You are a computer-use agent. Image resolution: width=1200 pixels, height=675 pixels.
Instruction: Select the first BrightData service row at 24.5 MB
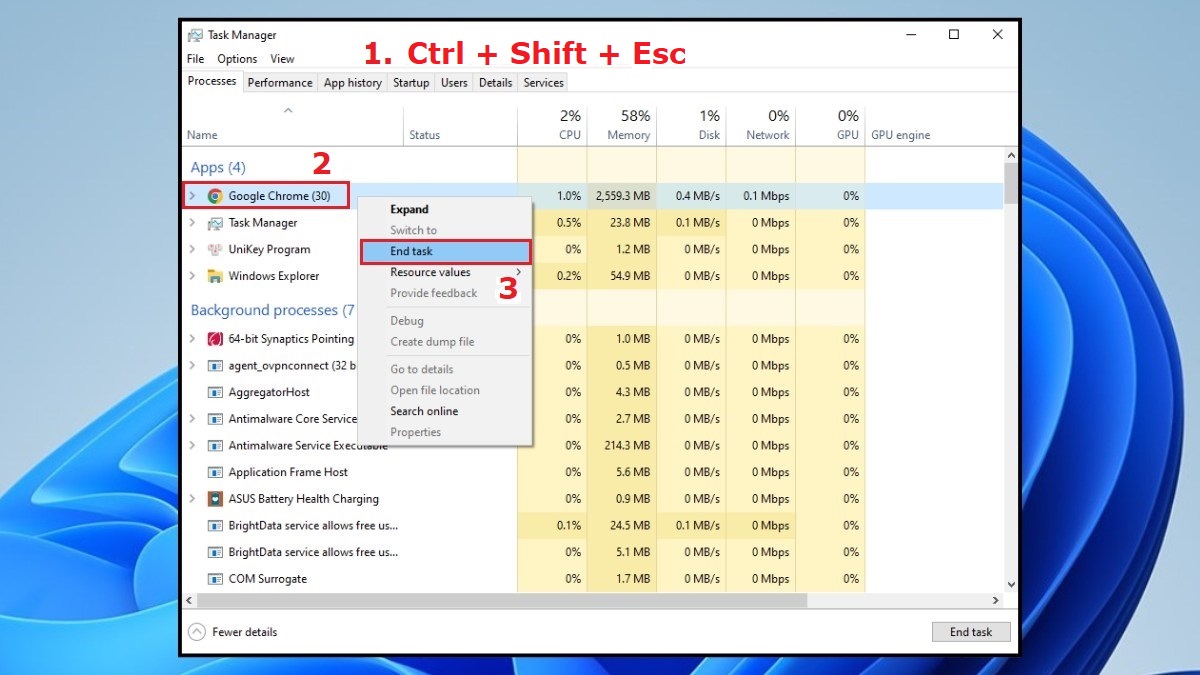[593, 526]
